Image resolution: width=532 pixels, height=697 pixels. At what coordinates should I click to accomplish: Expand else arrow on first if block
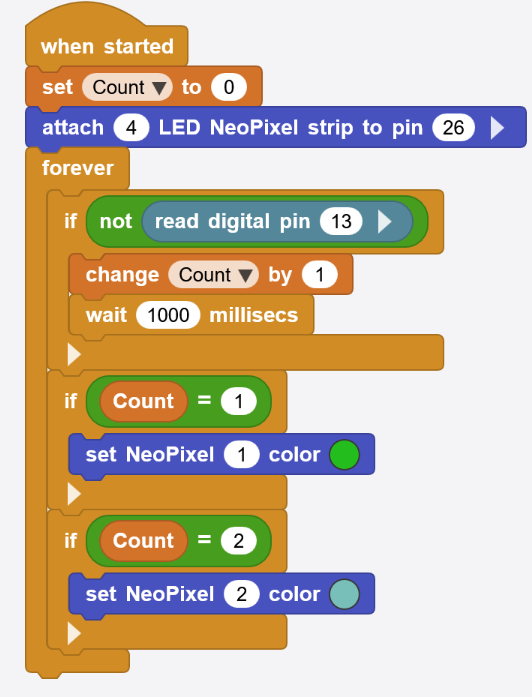coord(74,354)
